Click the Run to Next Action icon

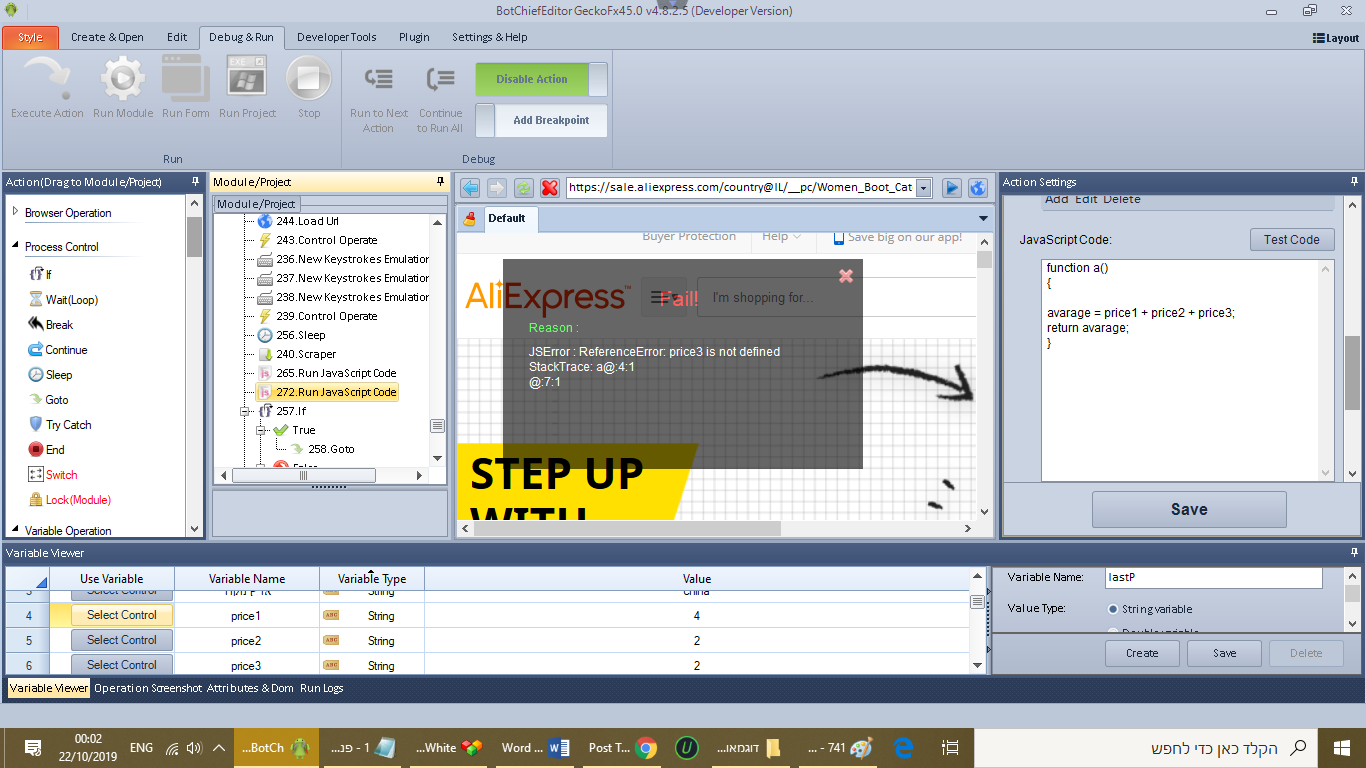[378, 79]
